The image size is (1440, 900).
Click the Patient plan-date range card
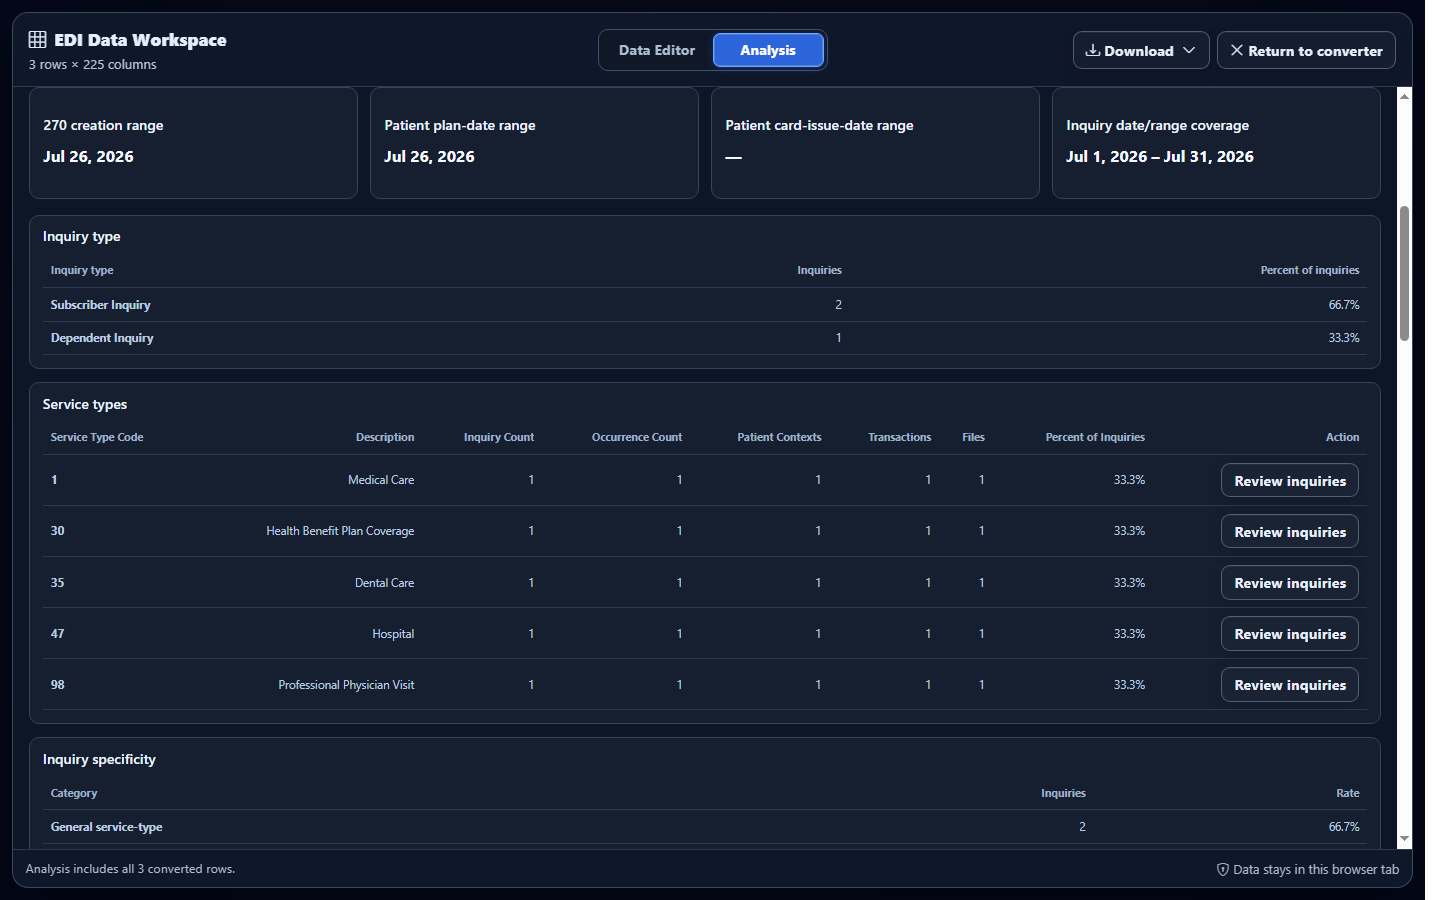point(534,143)
